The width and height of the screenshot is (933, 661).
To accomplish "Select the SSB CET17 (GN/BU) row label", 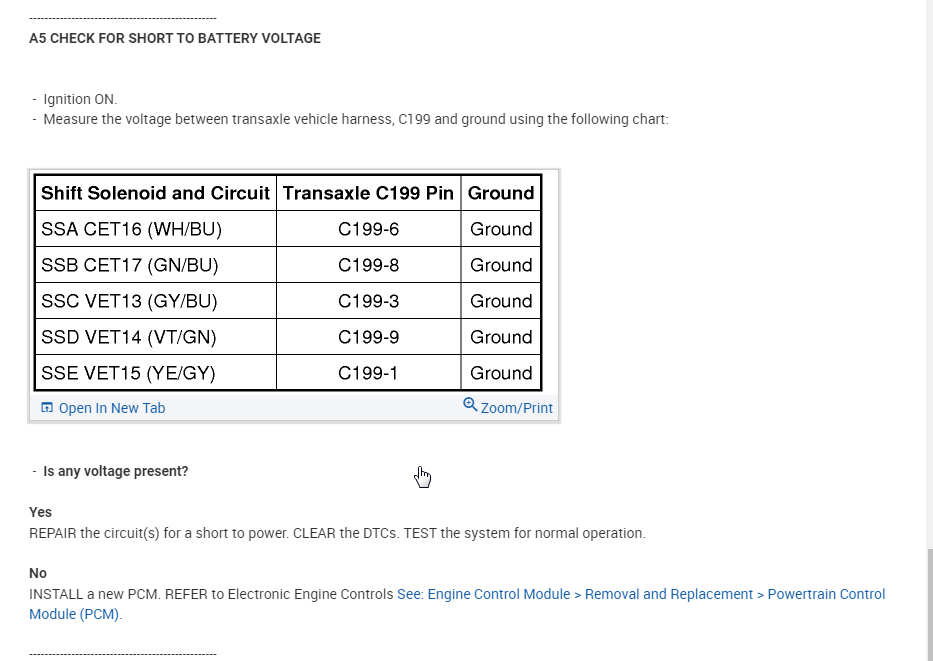I will pos(130,265).
